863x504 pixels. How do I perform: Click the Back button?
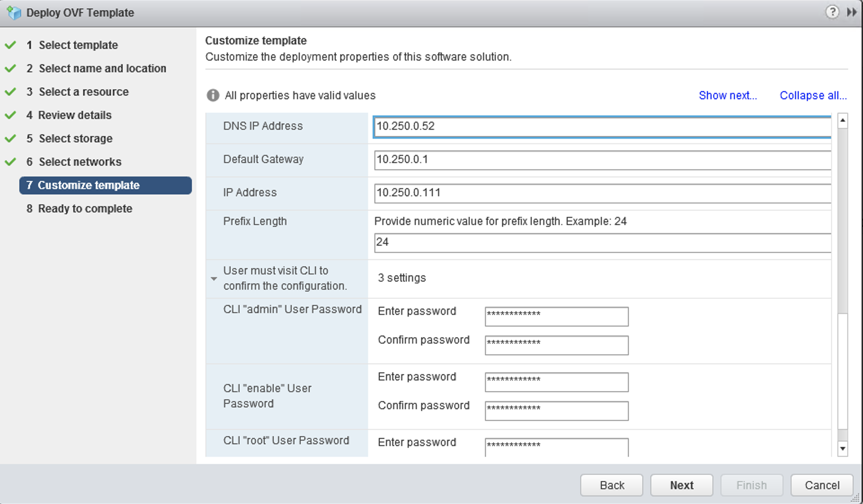(x=611, y=485)
